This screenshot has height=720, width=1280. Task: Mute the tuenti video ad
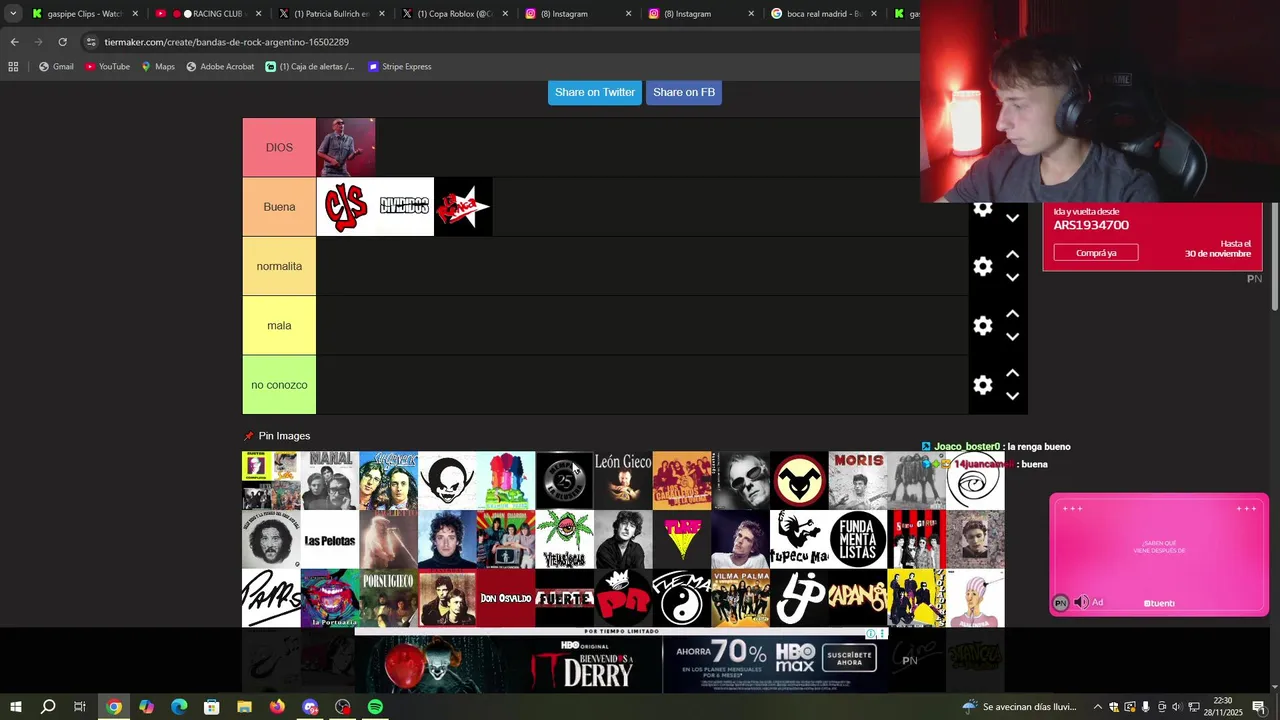pos(1080,602)
